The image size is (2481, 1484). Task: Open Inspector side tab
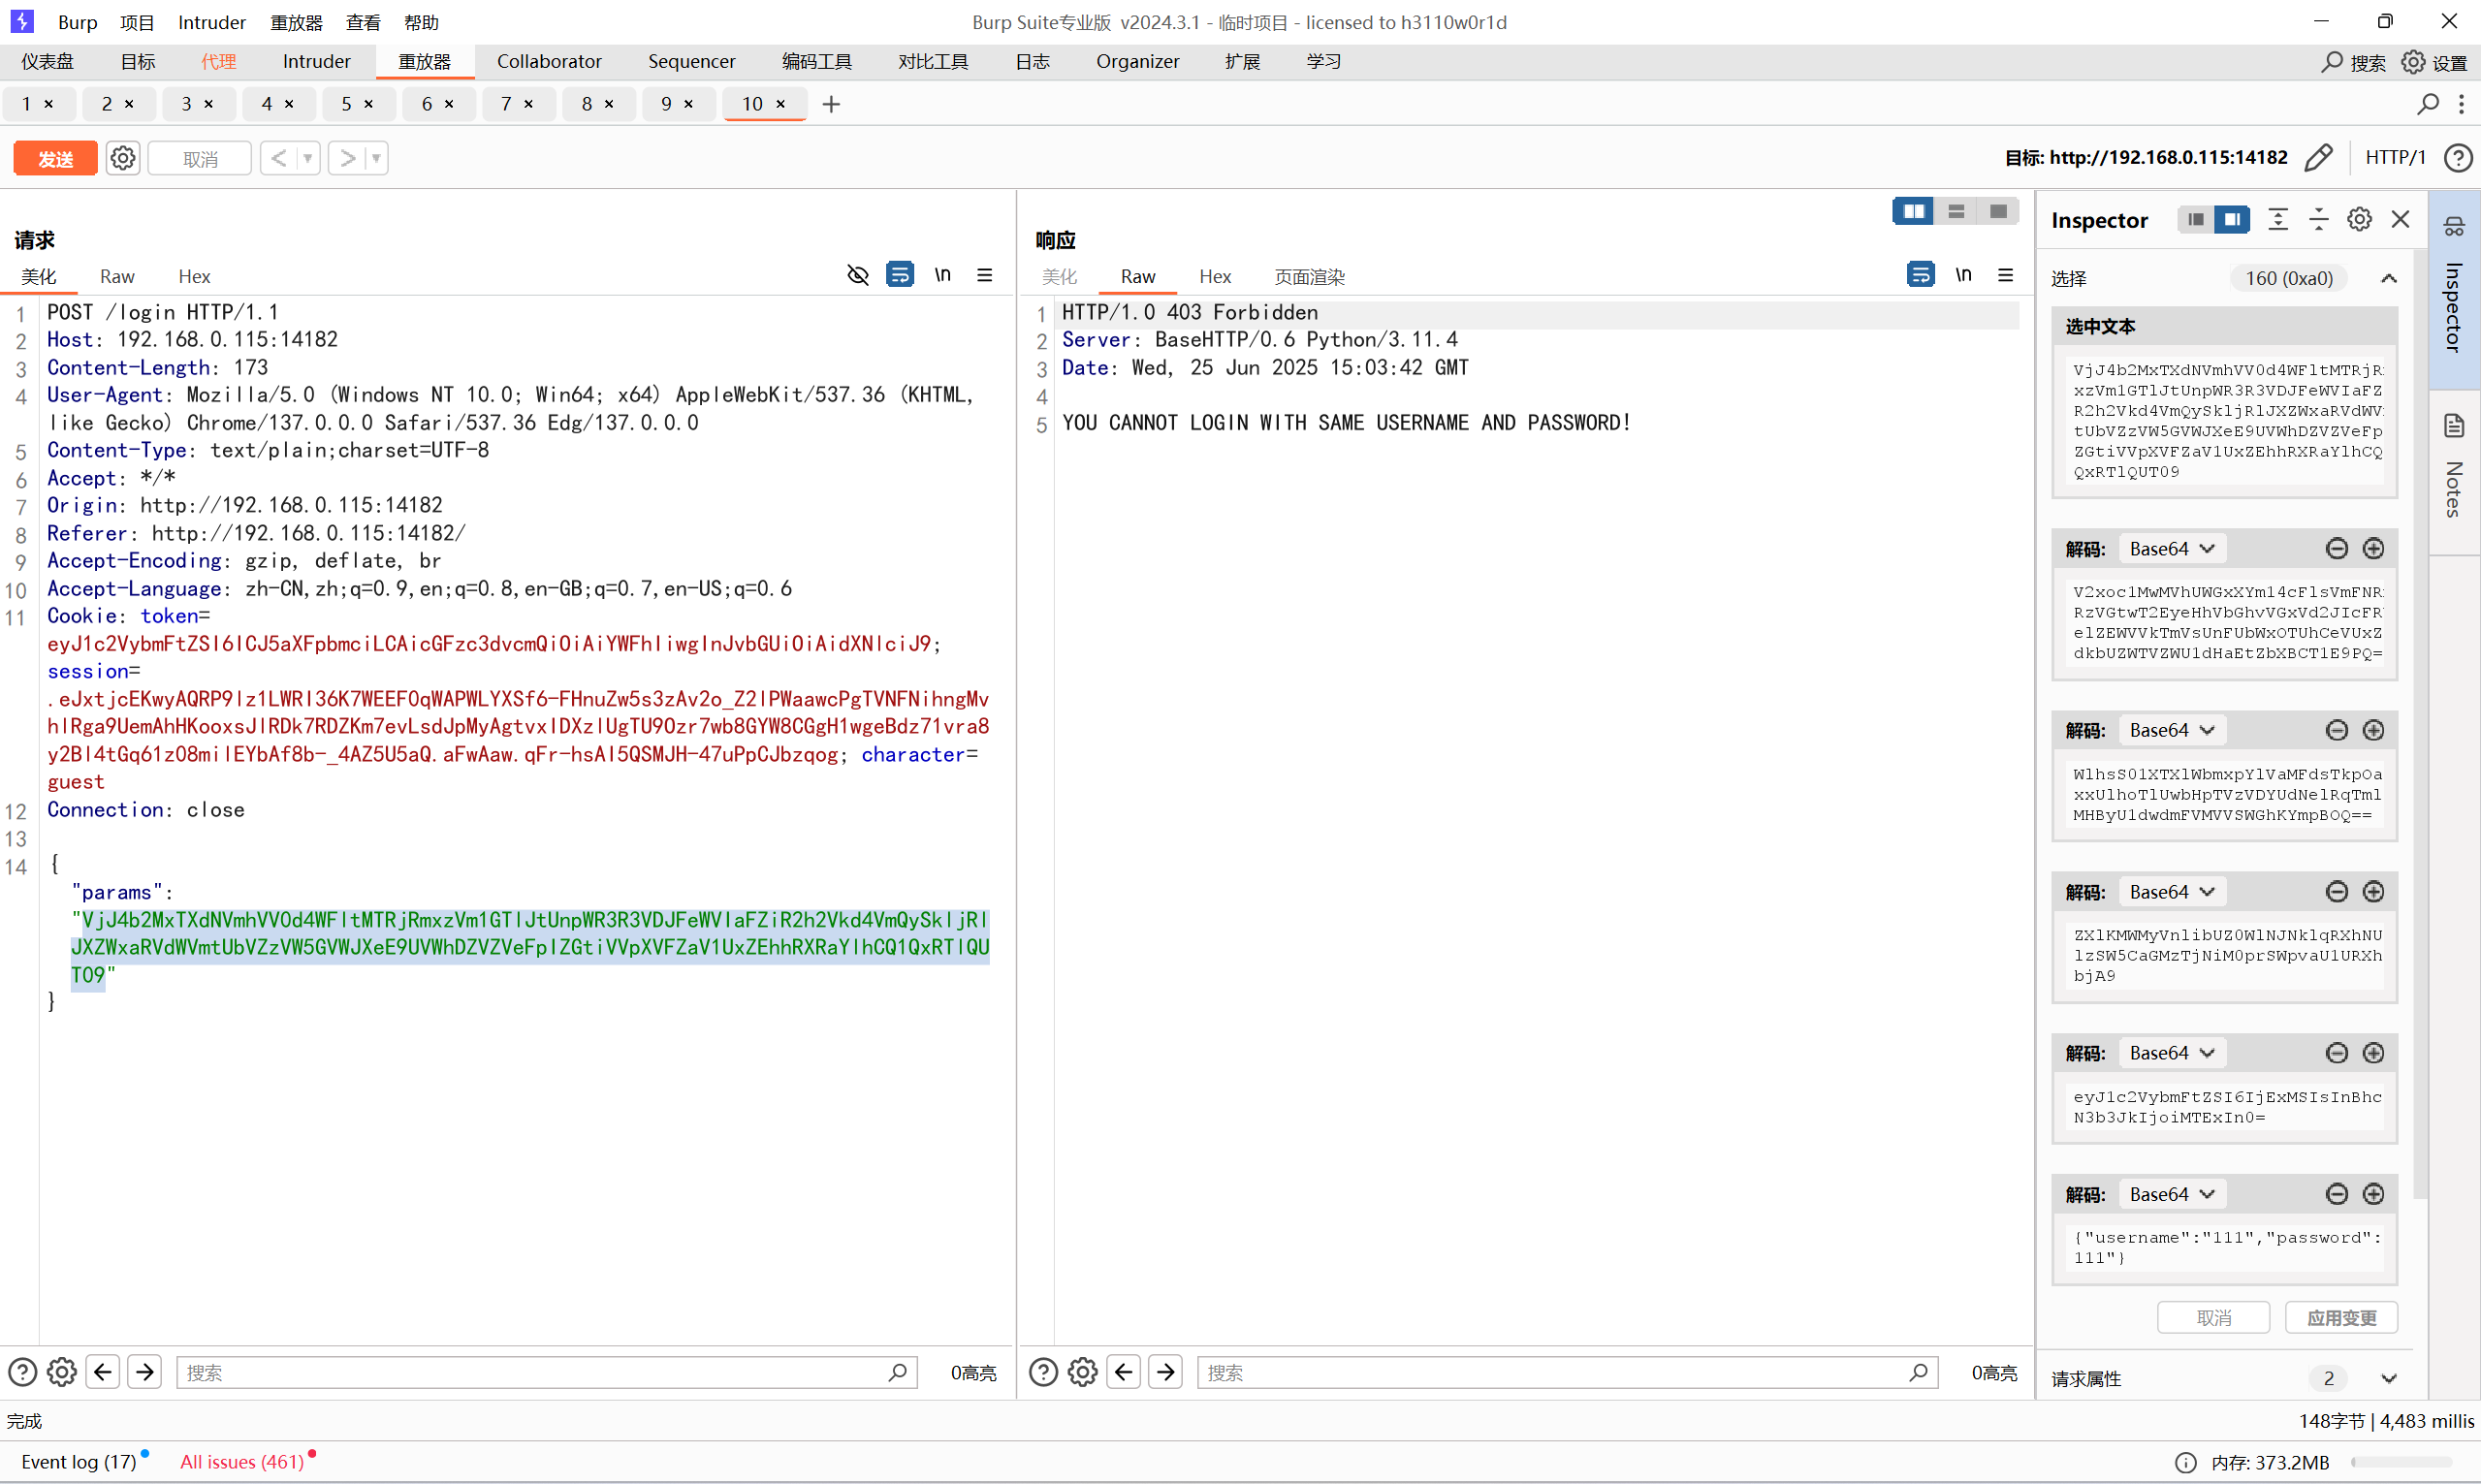pos(2454,290)
